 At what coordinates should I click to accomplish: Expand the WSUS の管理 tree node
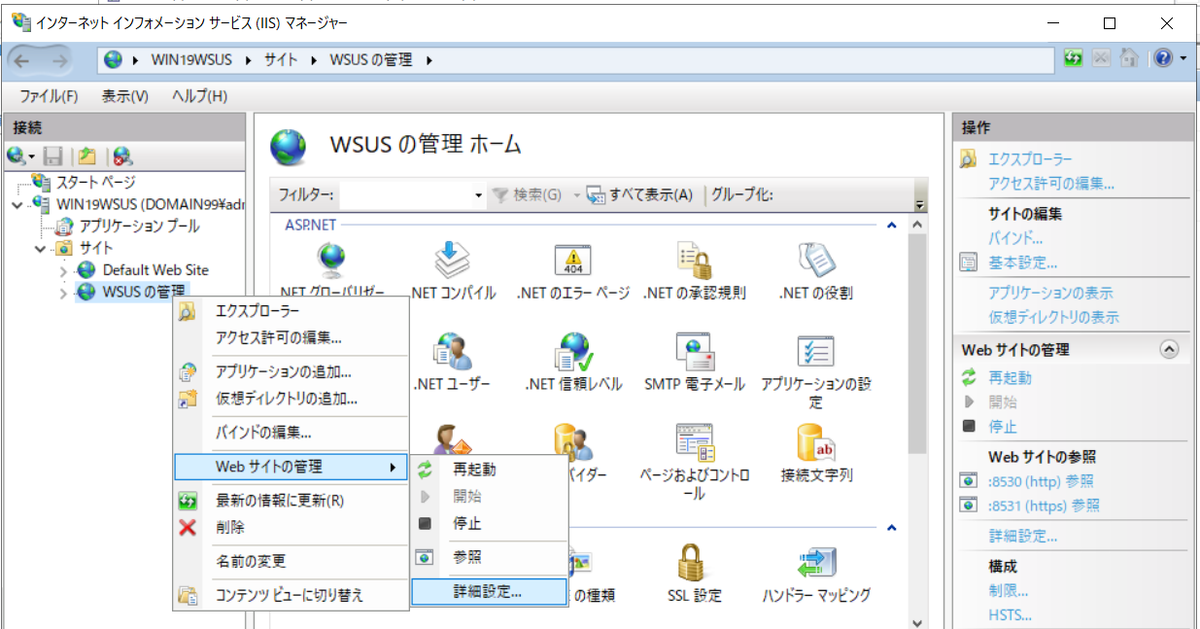[x=63, y=293]
